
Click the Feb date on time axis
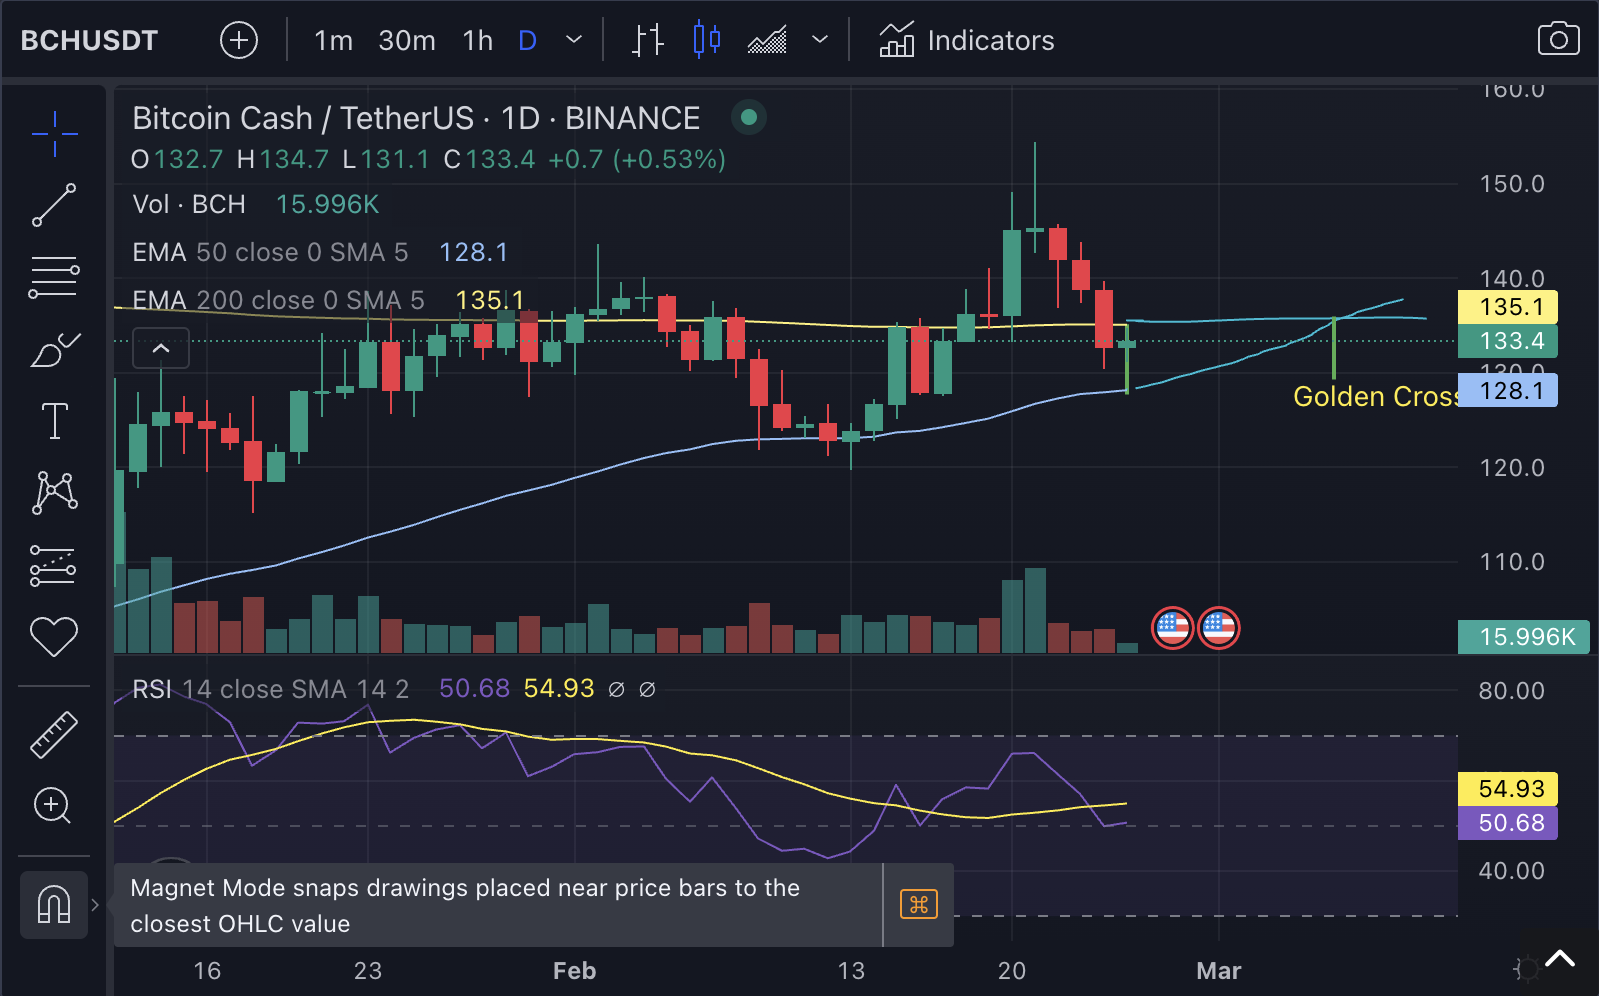574,971
